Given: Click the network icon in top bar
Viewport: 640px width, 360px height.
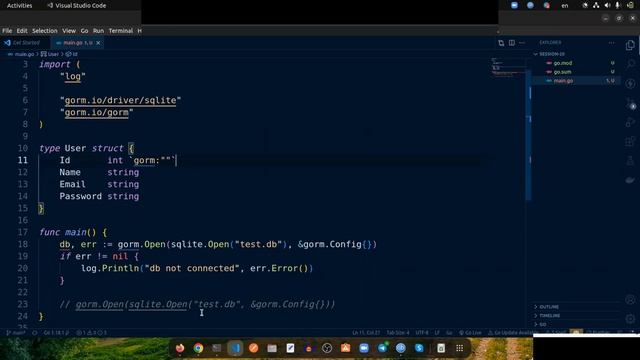Looking at the screenshot, I should coord(596,5).
